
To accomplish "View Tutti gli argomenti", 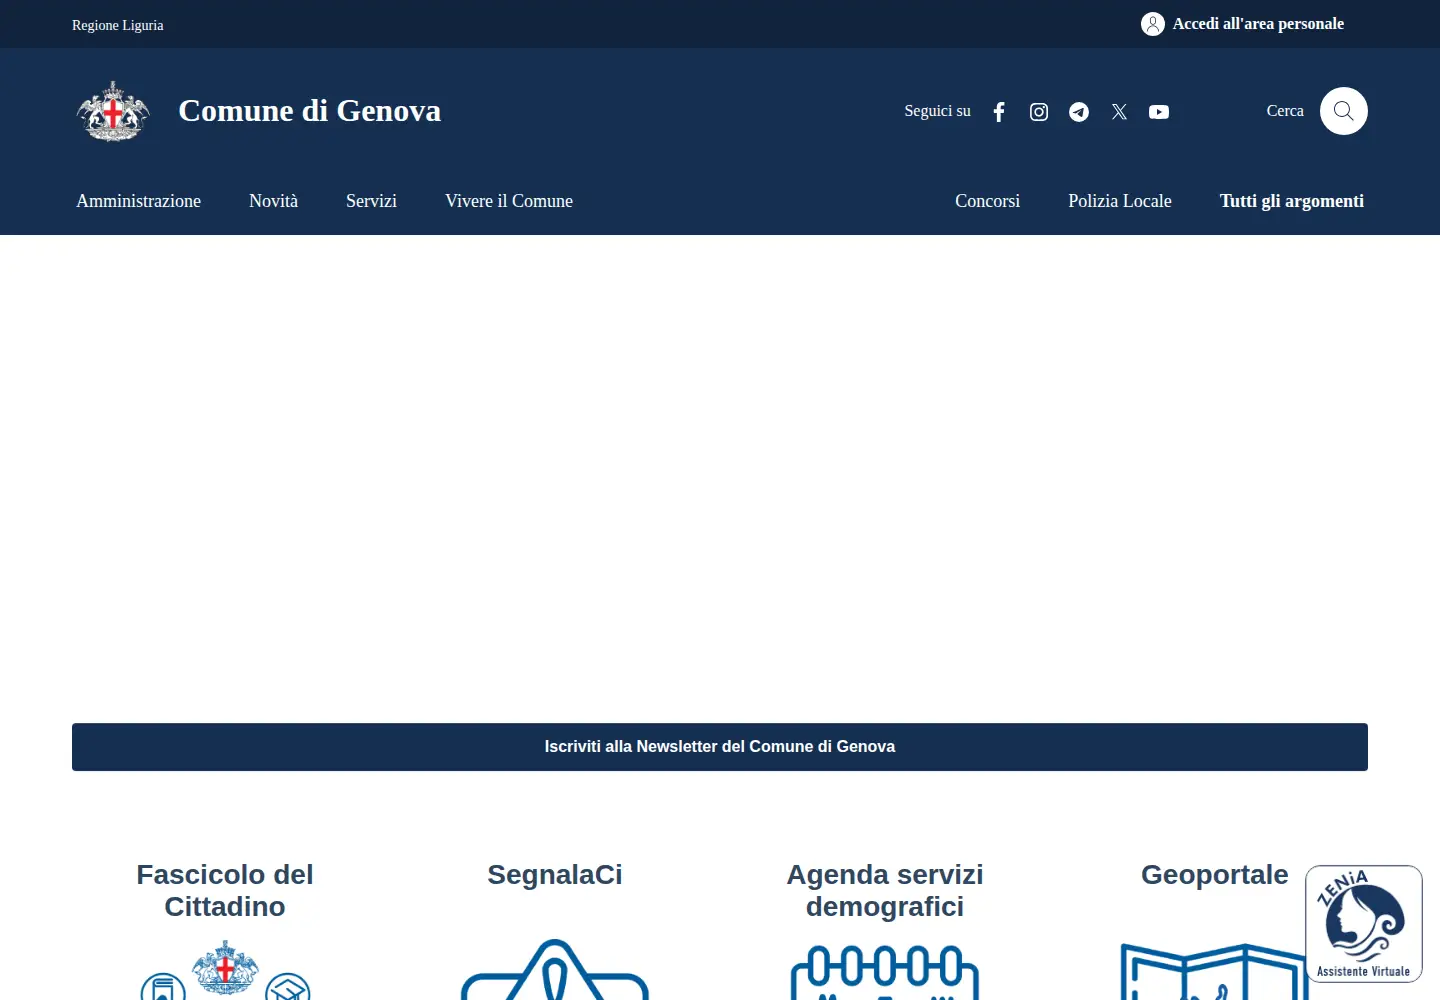I will pyautogui.click(x=1292, y=201).
